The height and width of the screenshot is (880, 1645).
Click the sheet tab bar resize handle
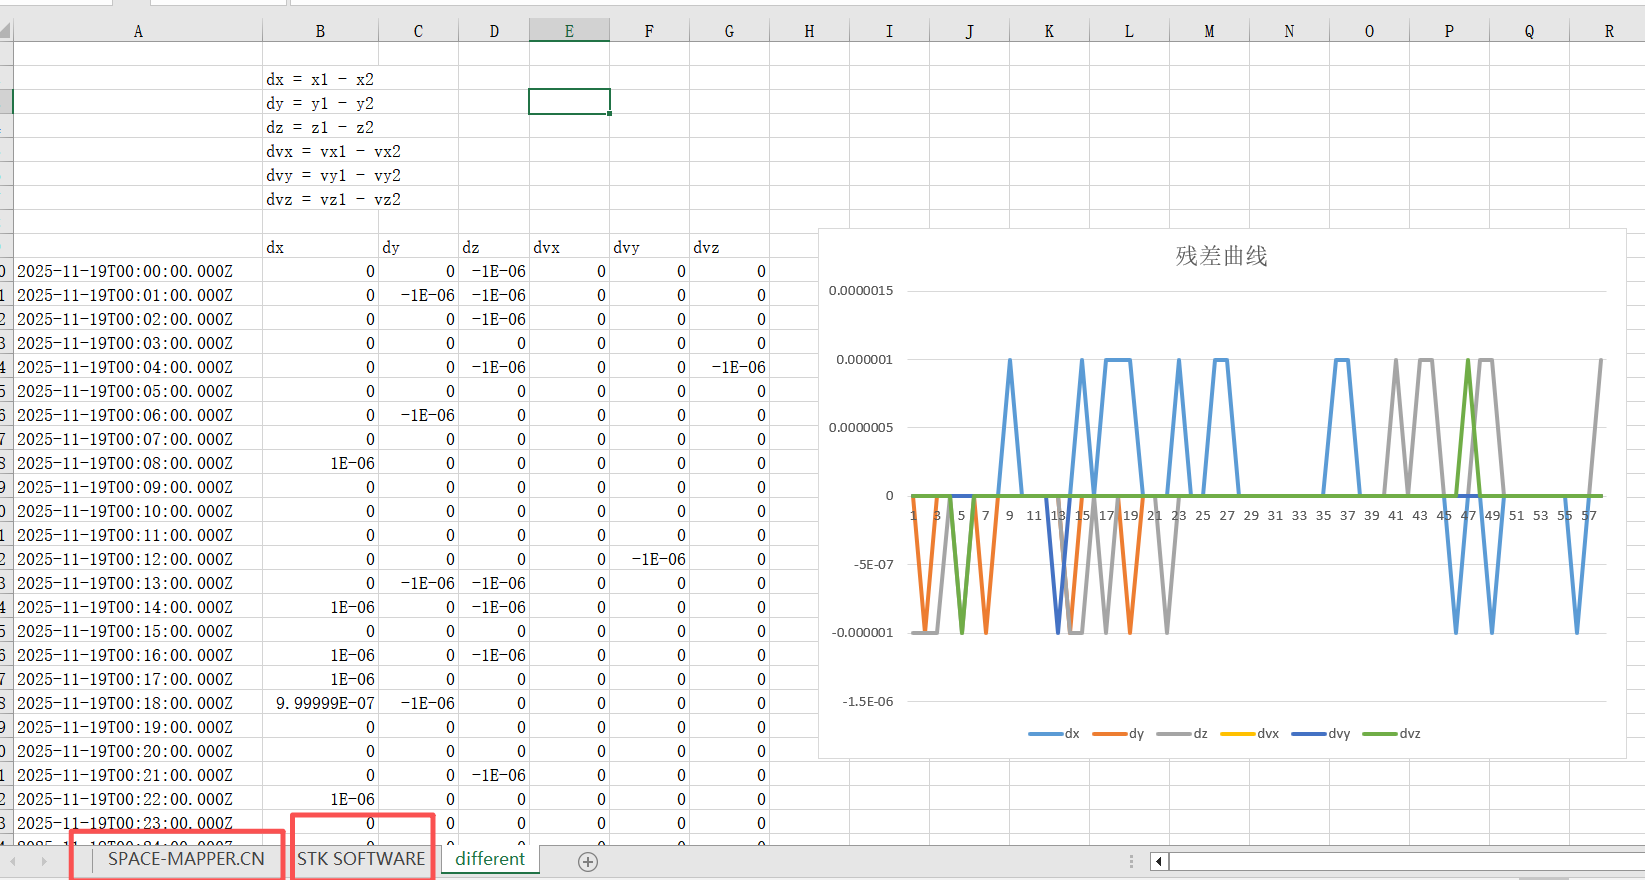click(x=1131, y=861)
